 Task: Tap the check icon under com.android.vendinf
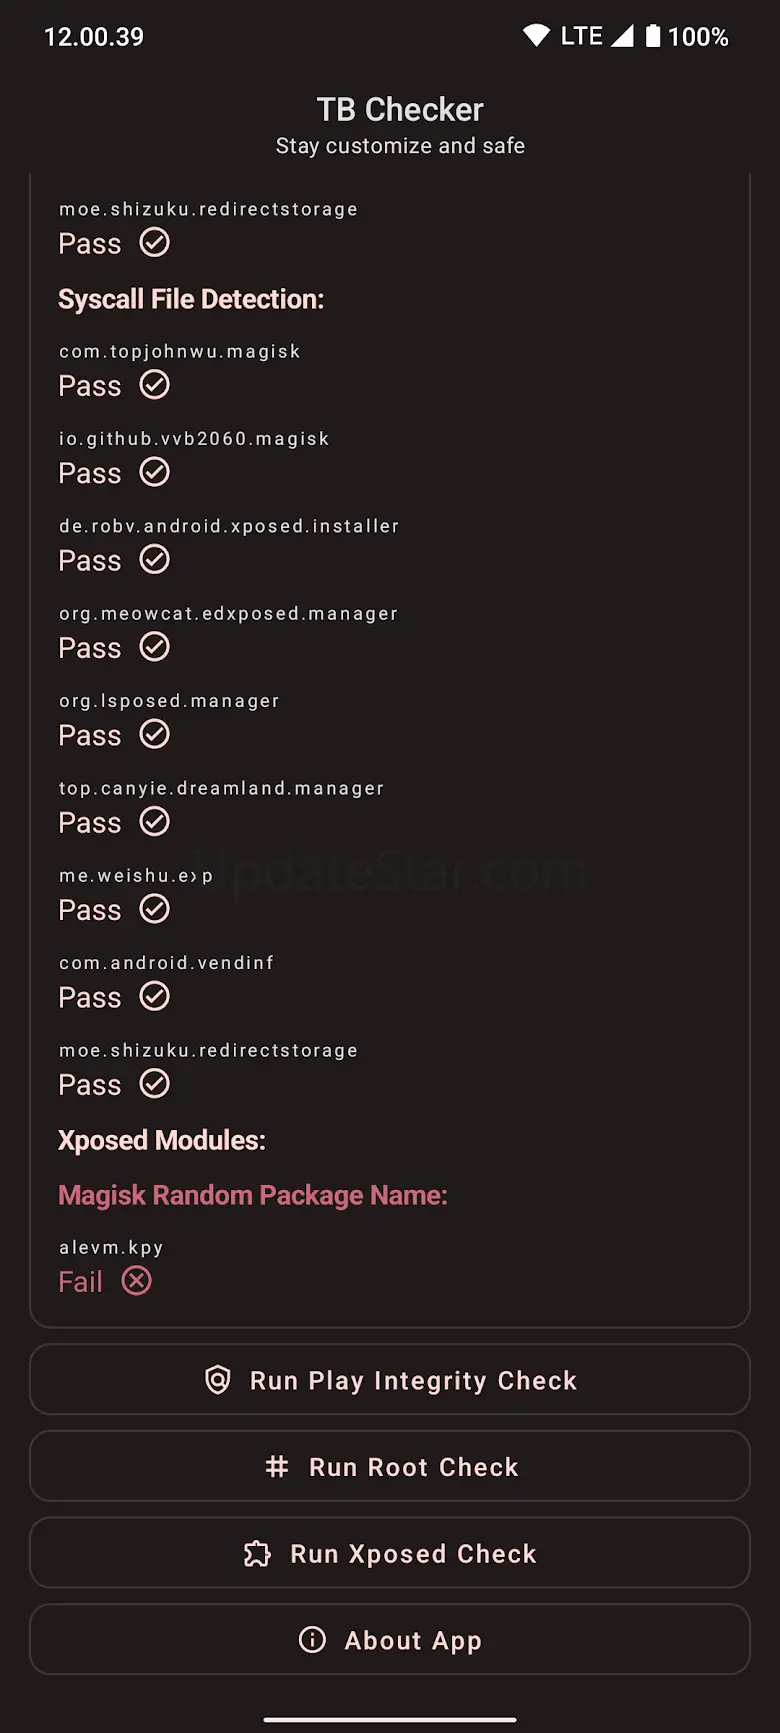click(155, 997)
